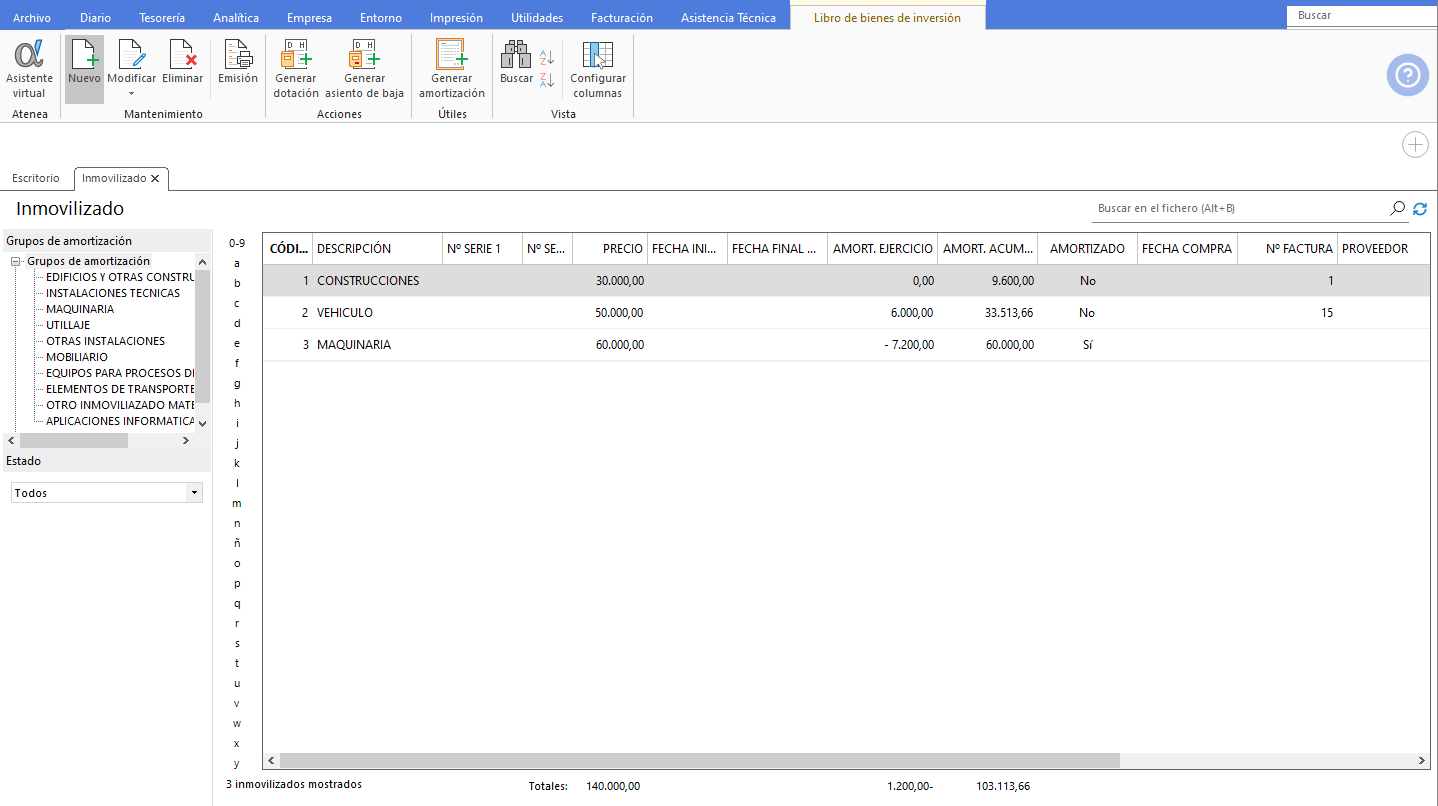Select EDIFICIOS Y OTRAS CONSTRU tree item
Image resolution: width=1438 pixels, height=806 pixels.
click(120, 277)
